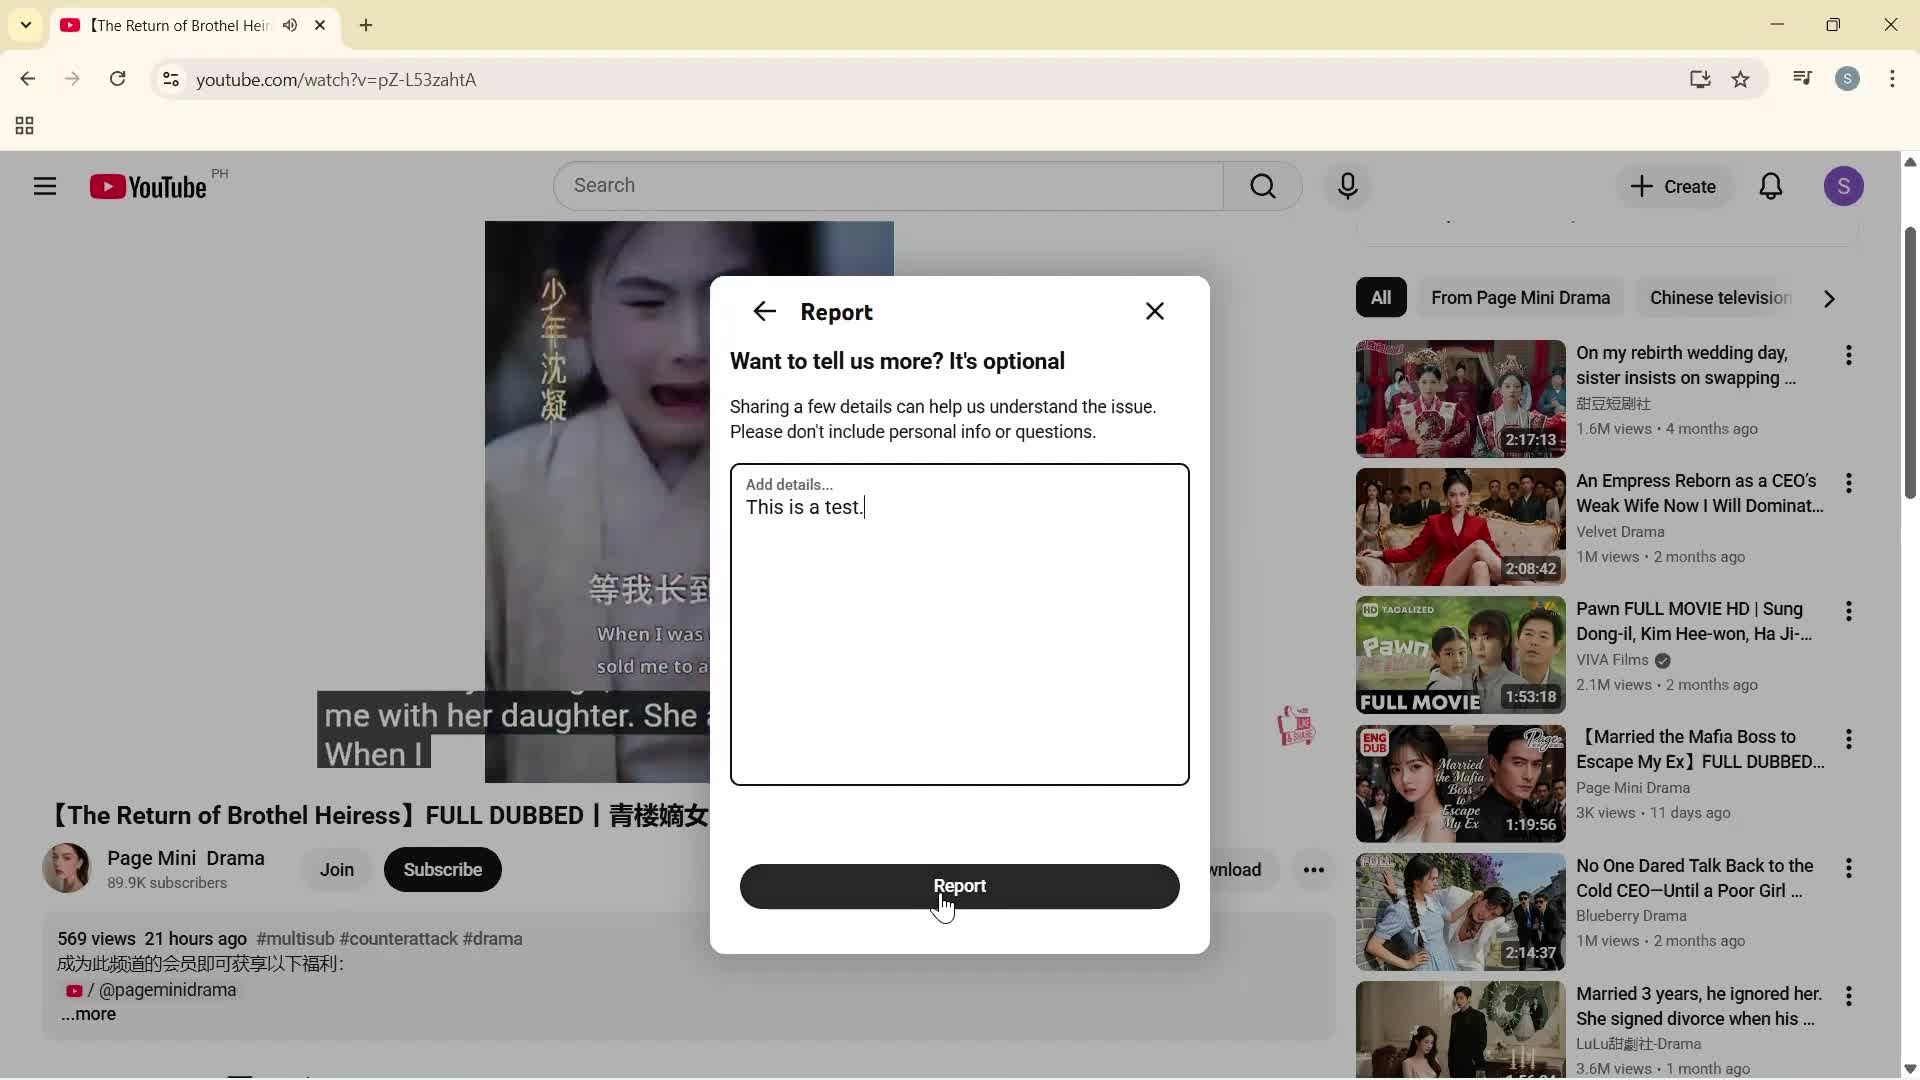This screenshot has height=1080, width=1920.
Task: Search with your voice using the microphone
Action: [x=1347, y=186]
